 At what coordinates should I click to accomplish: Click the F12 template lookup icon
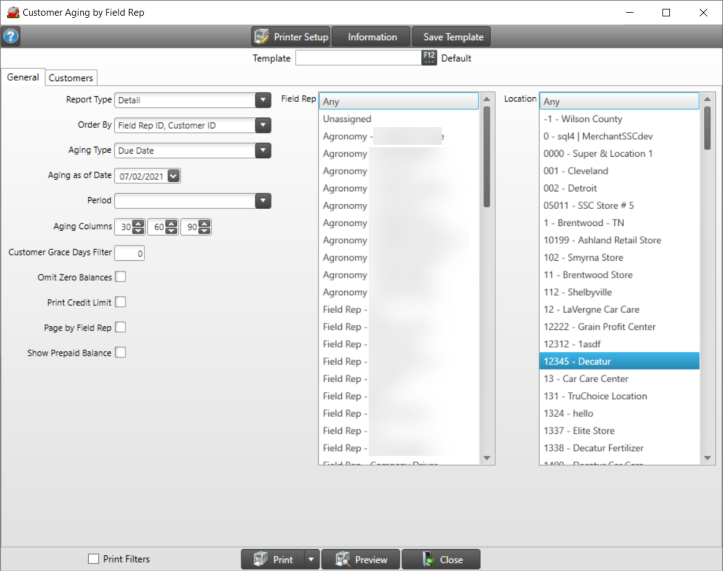429,58
